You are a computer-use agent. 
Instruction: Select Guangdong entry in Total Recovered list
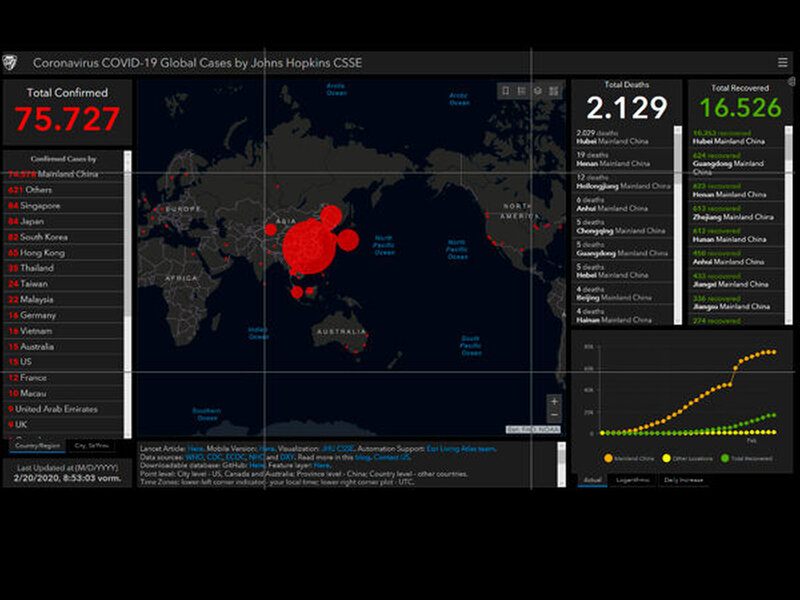tap(737, 163)
